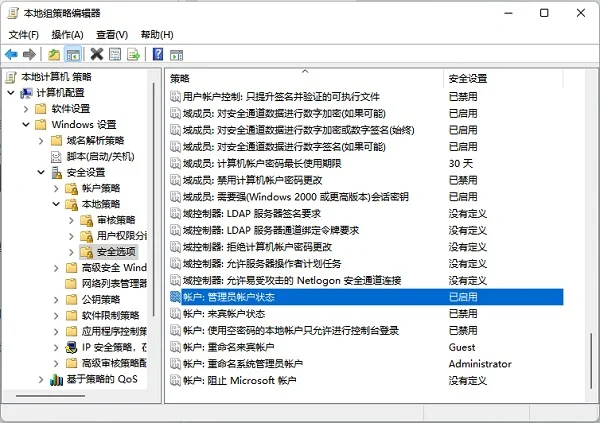Select the 帐户: 来宾帐户状态 policy row

pos(366,314)
